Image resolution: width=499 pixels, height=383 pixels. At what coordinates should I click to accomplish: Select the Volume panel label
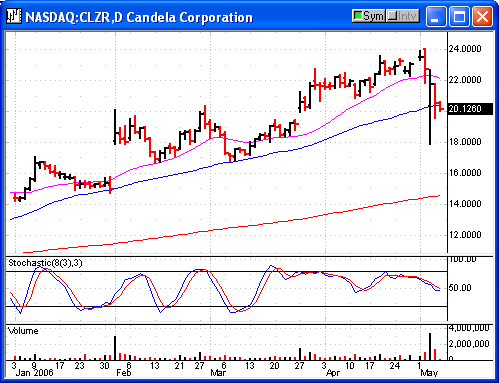point(23,331)
